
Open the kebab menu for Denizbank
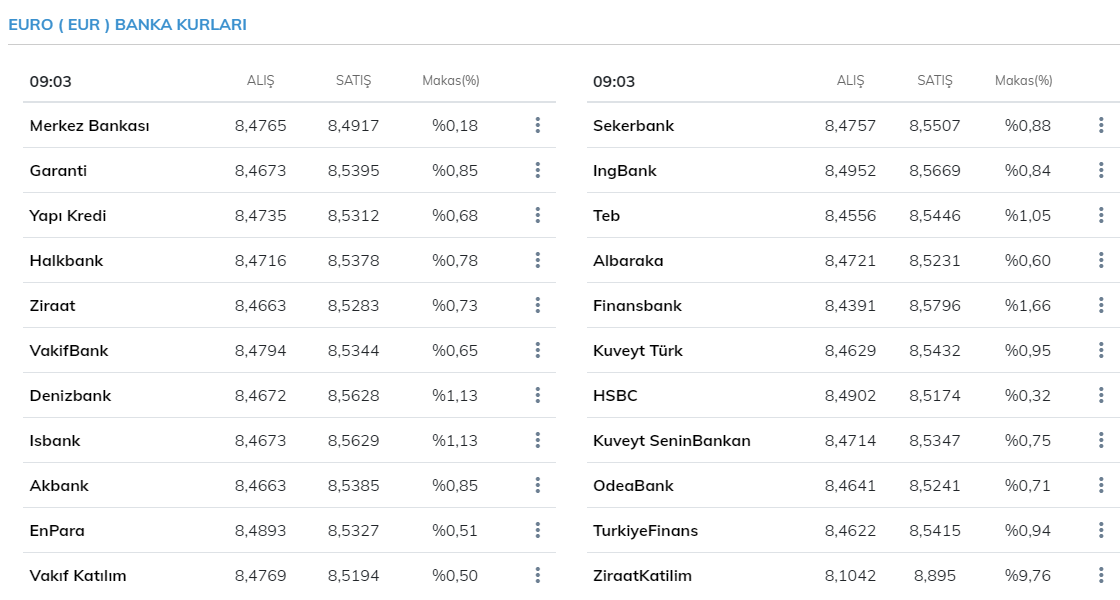click(538, 395)
